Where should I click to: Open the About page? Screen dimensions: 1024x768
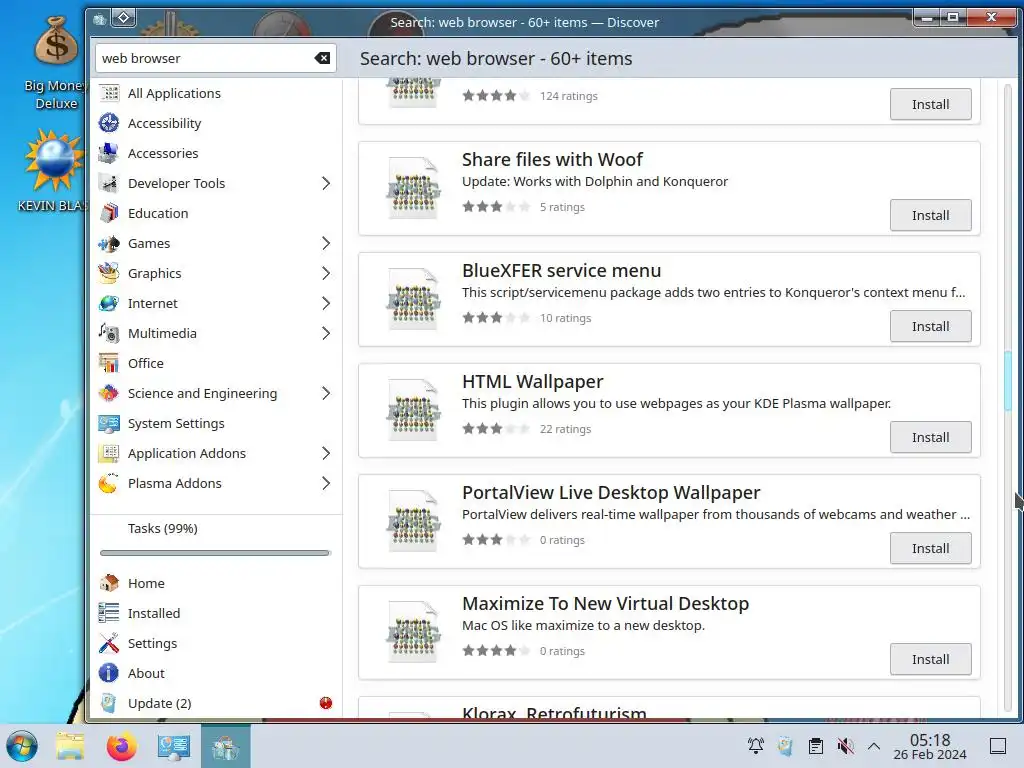click(x=216, y=673)
